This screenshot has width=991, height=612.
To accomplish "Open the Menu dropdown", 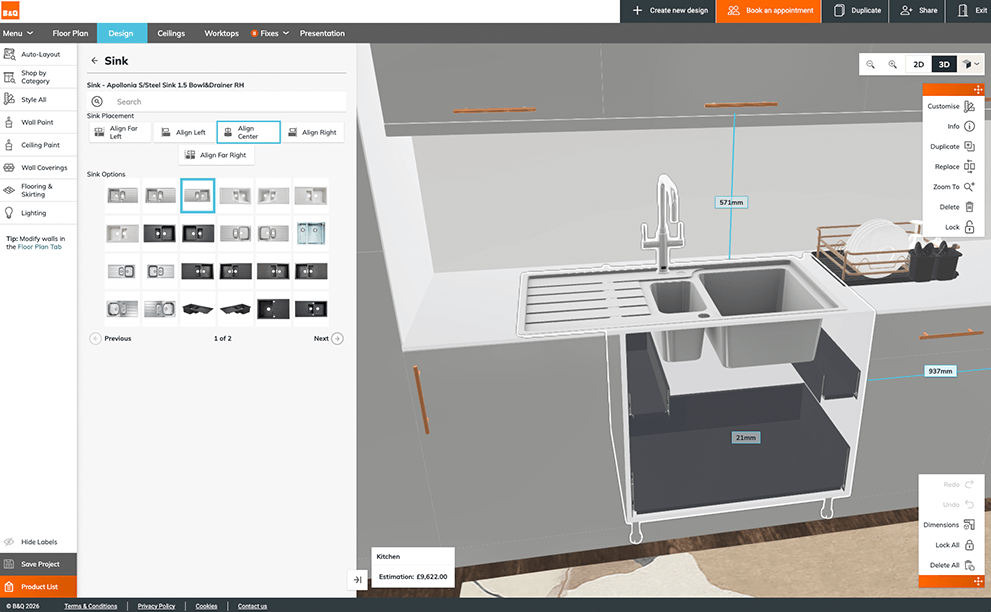I will tap(16, 33).
